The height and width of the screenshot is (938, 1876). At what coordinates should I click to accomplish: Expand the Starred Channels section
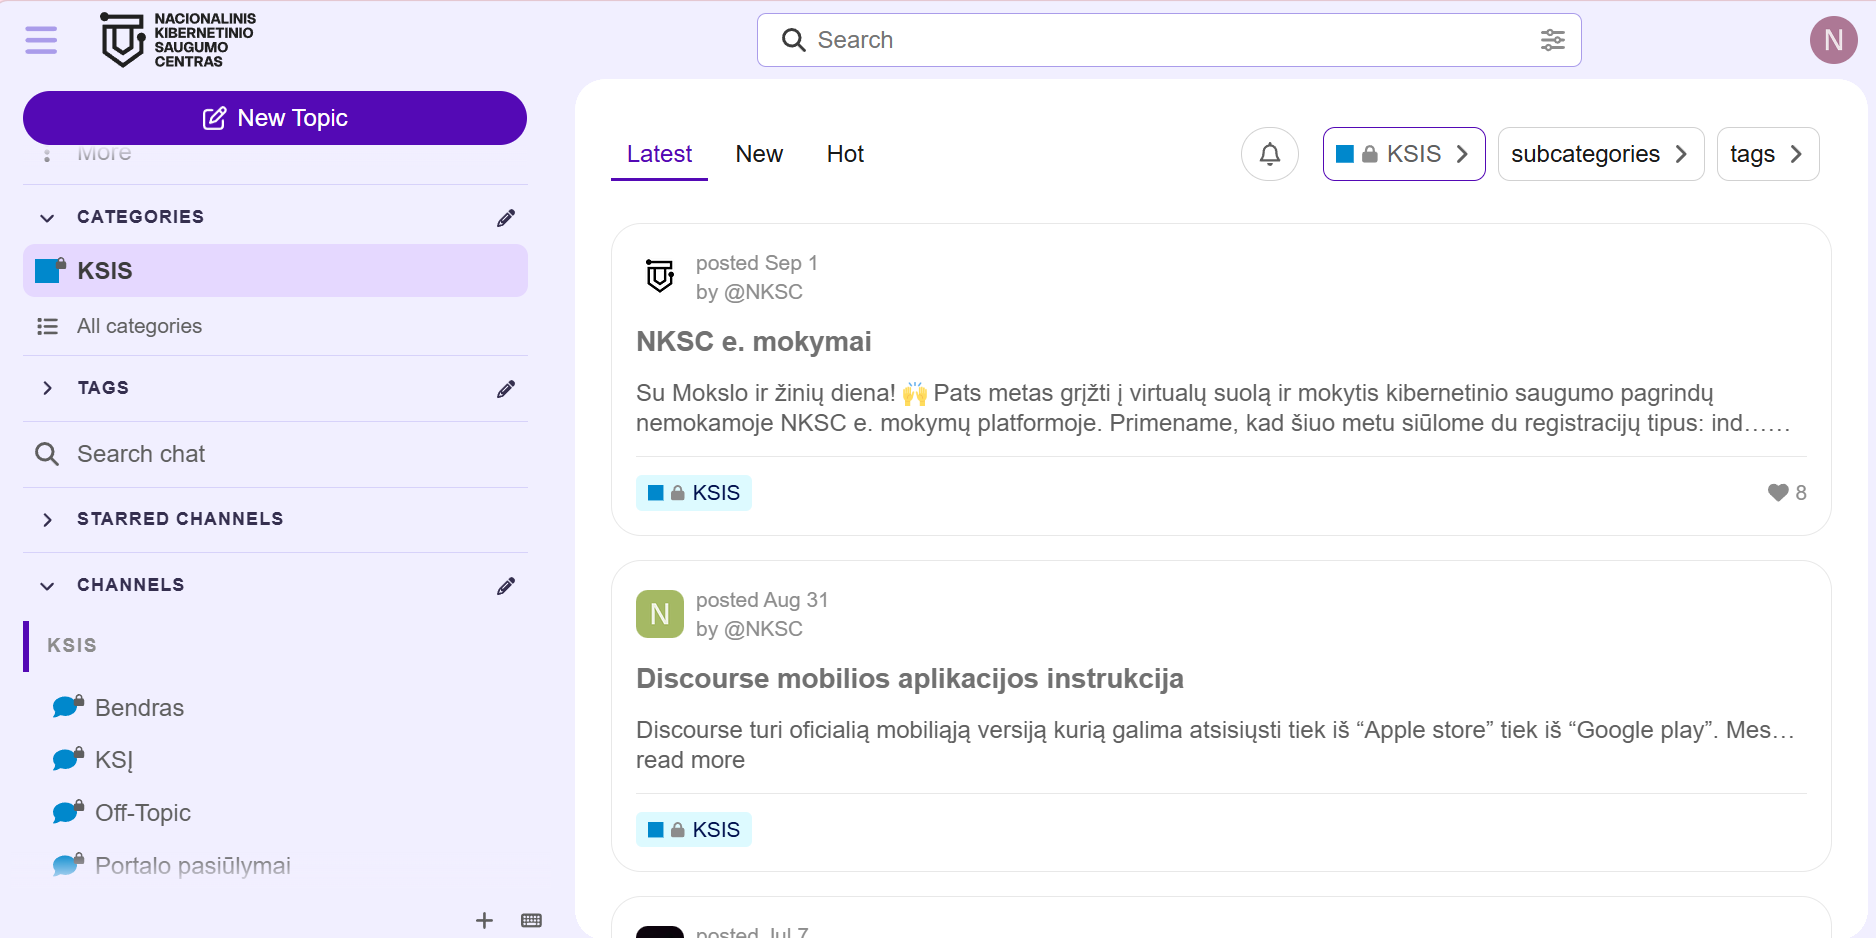47,519
